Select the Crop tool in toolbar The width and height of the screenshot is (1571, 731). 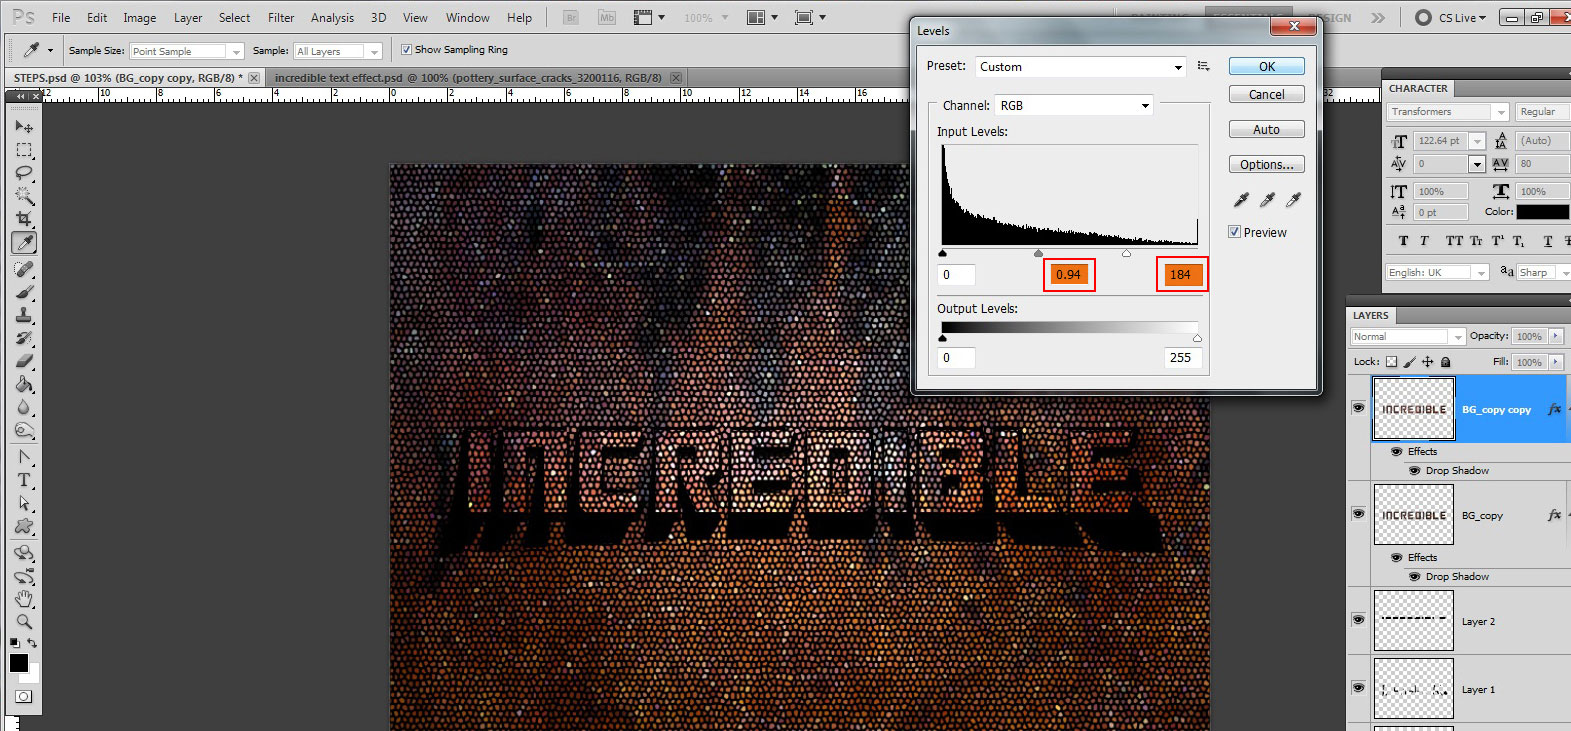pyautogui.click(x=24, y=219)
